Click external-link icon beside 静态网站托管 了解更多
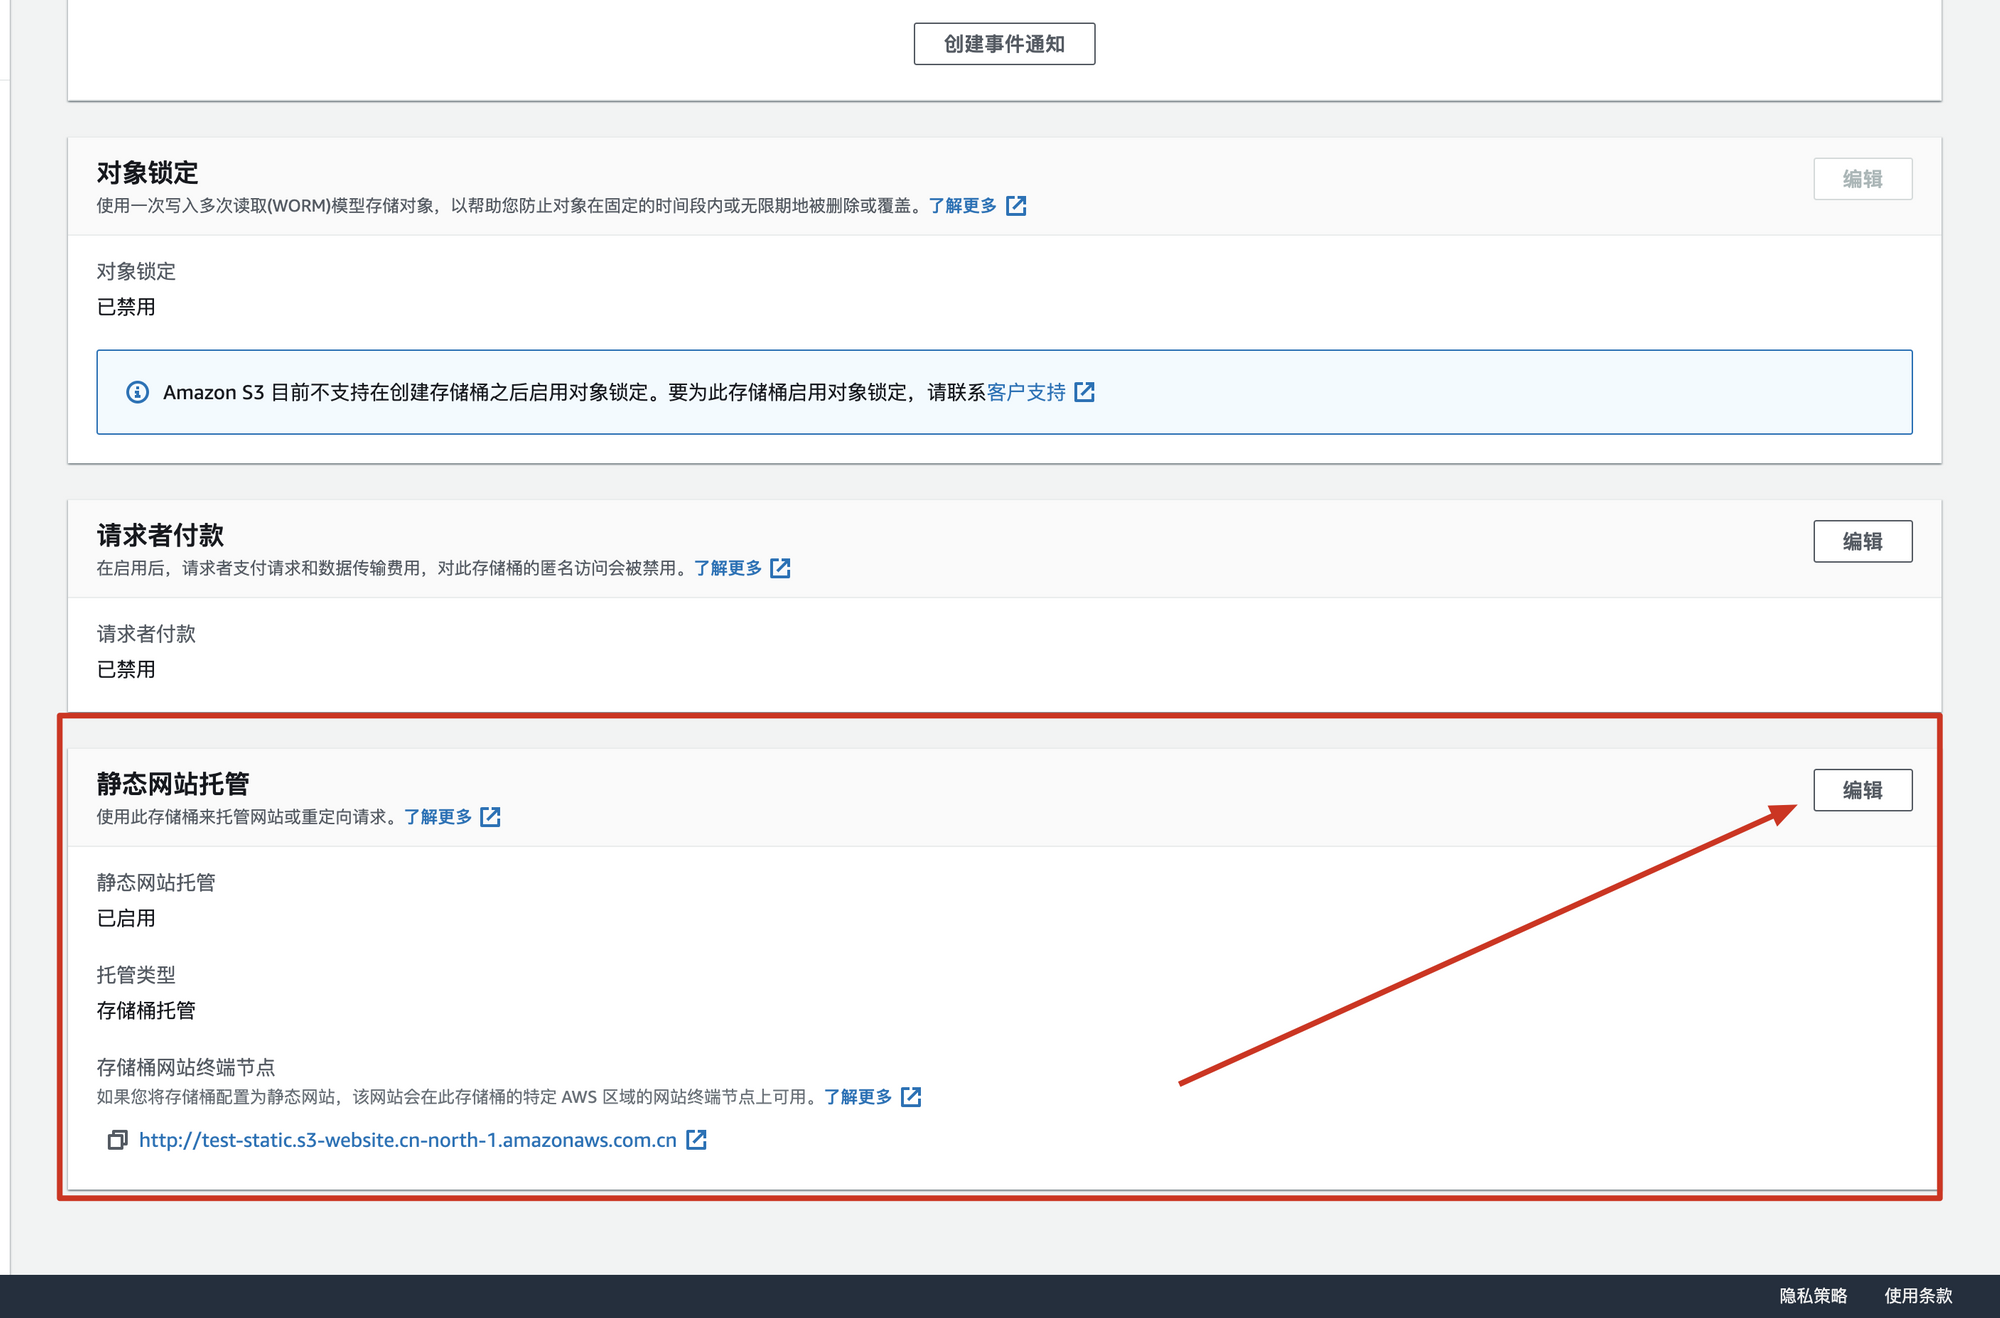Screen dimensions: 2000x1318 click(490, 817)
